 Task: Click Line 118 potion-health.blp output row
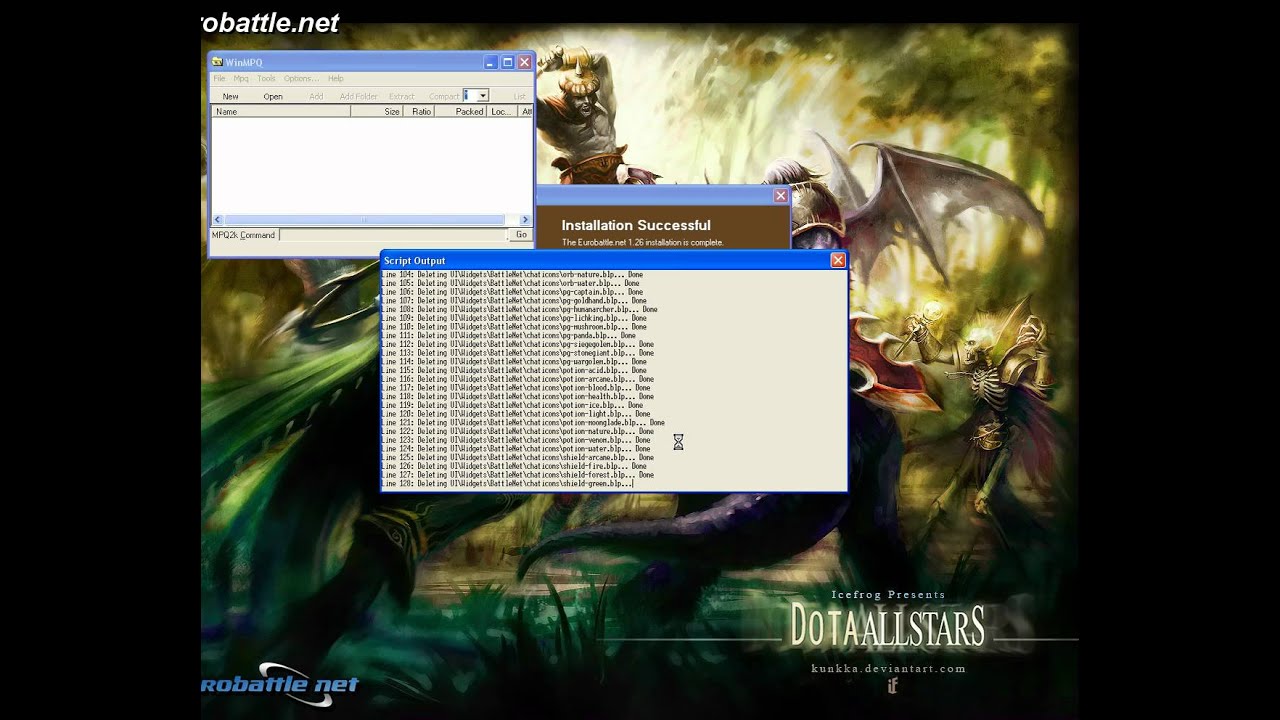[x=517, y=396]
